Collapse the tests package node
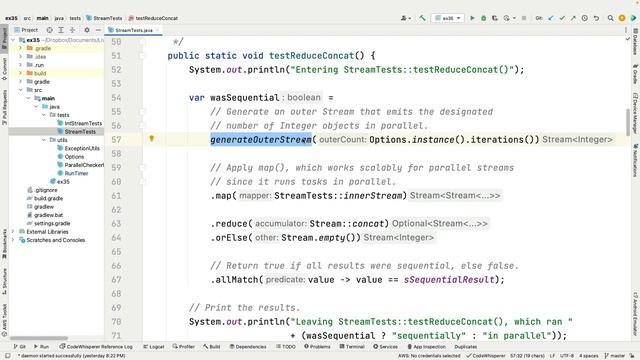The width and height of the screenshot is (640, 360). [x=44, y=115]
